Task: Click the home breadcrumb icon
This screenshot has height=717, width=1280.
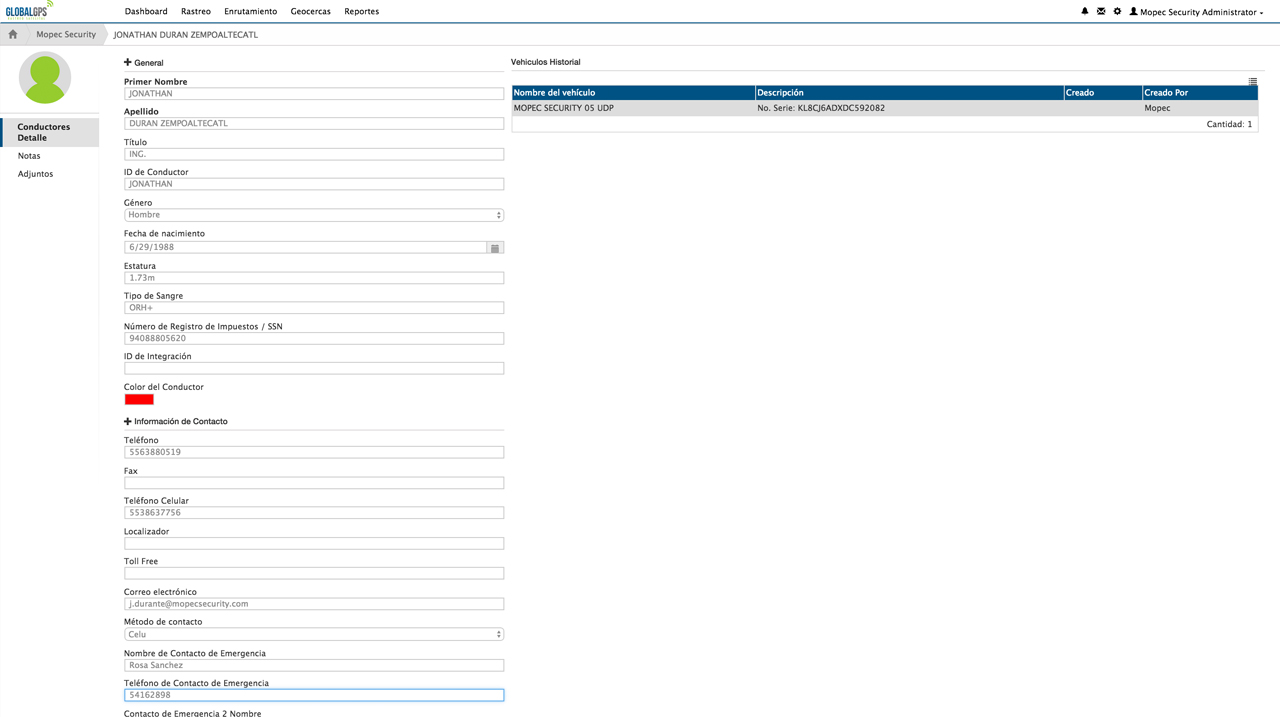Action: [x=13, y=34]
